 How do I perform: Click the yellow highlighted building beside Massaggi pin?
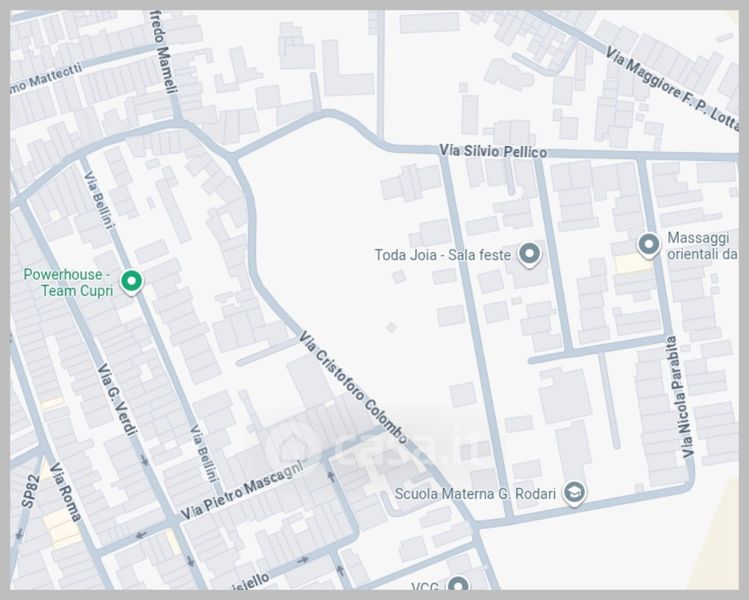point(630,264)
